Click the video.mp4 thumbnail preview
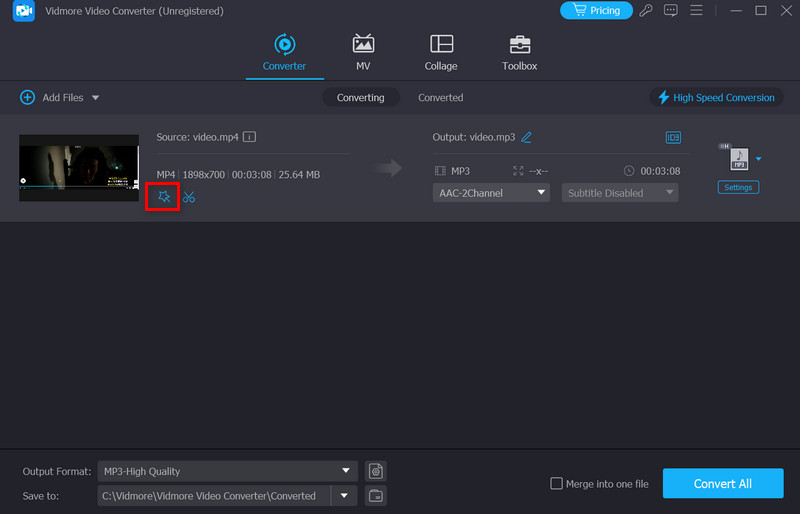 (79, 168)
